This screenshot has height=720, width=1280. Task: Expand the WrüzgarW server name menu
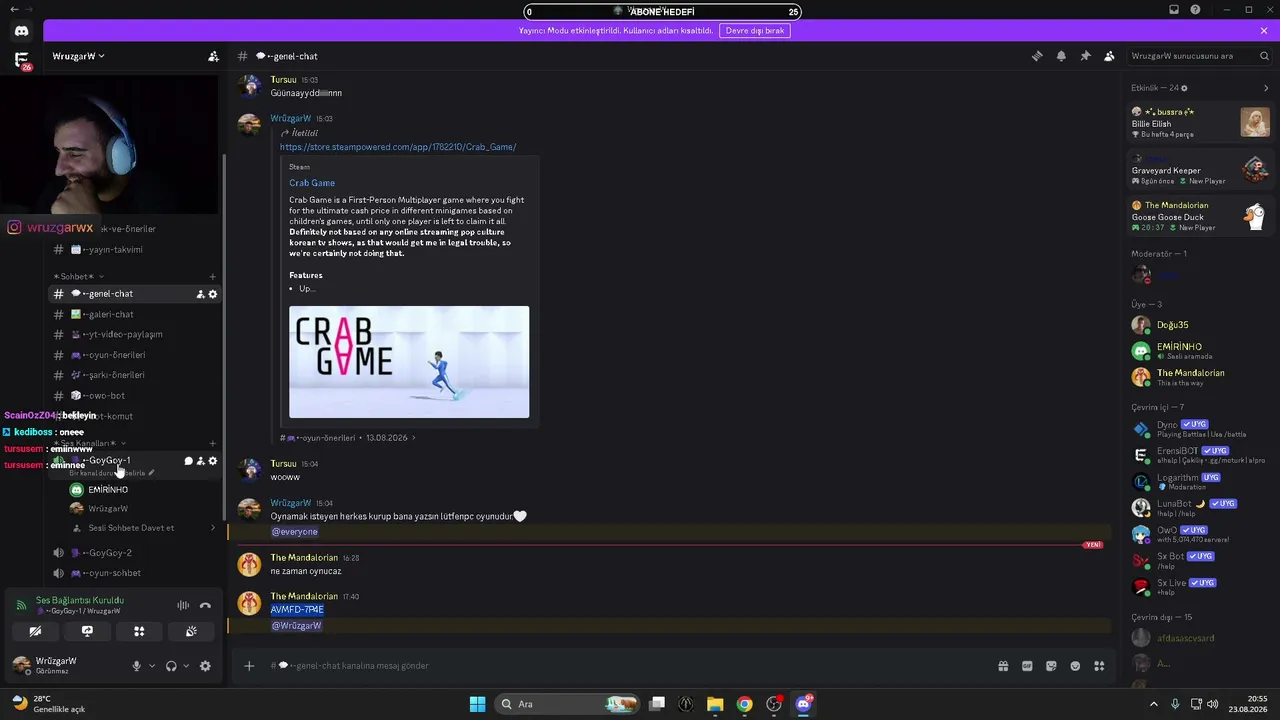click(79, 56)
